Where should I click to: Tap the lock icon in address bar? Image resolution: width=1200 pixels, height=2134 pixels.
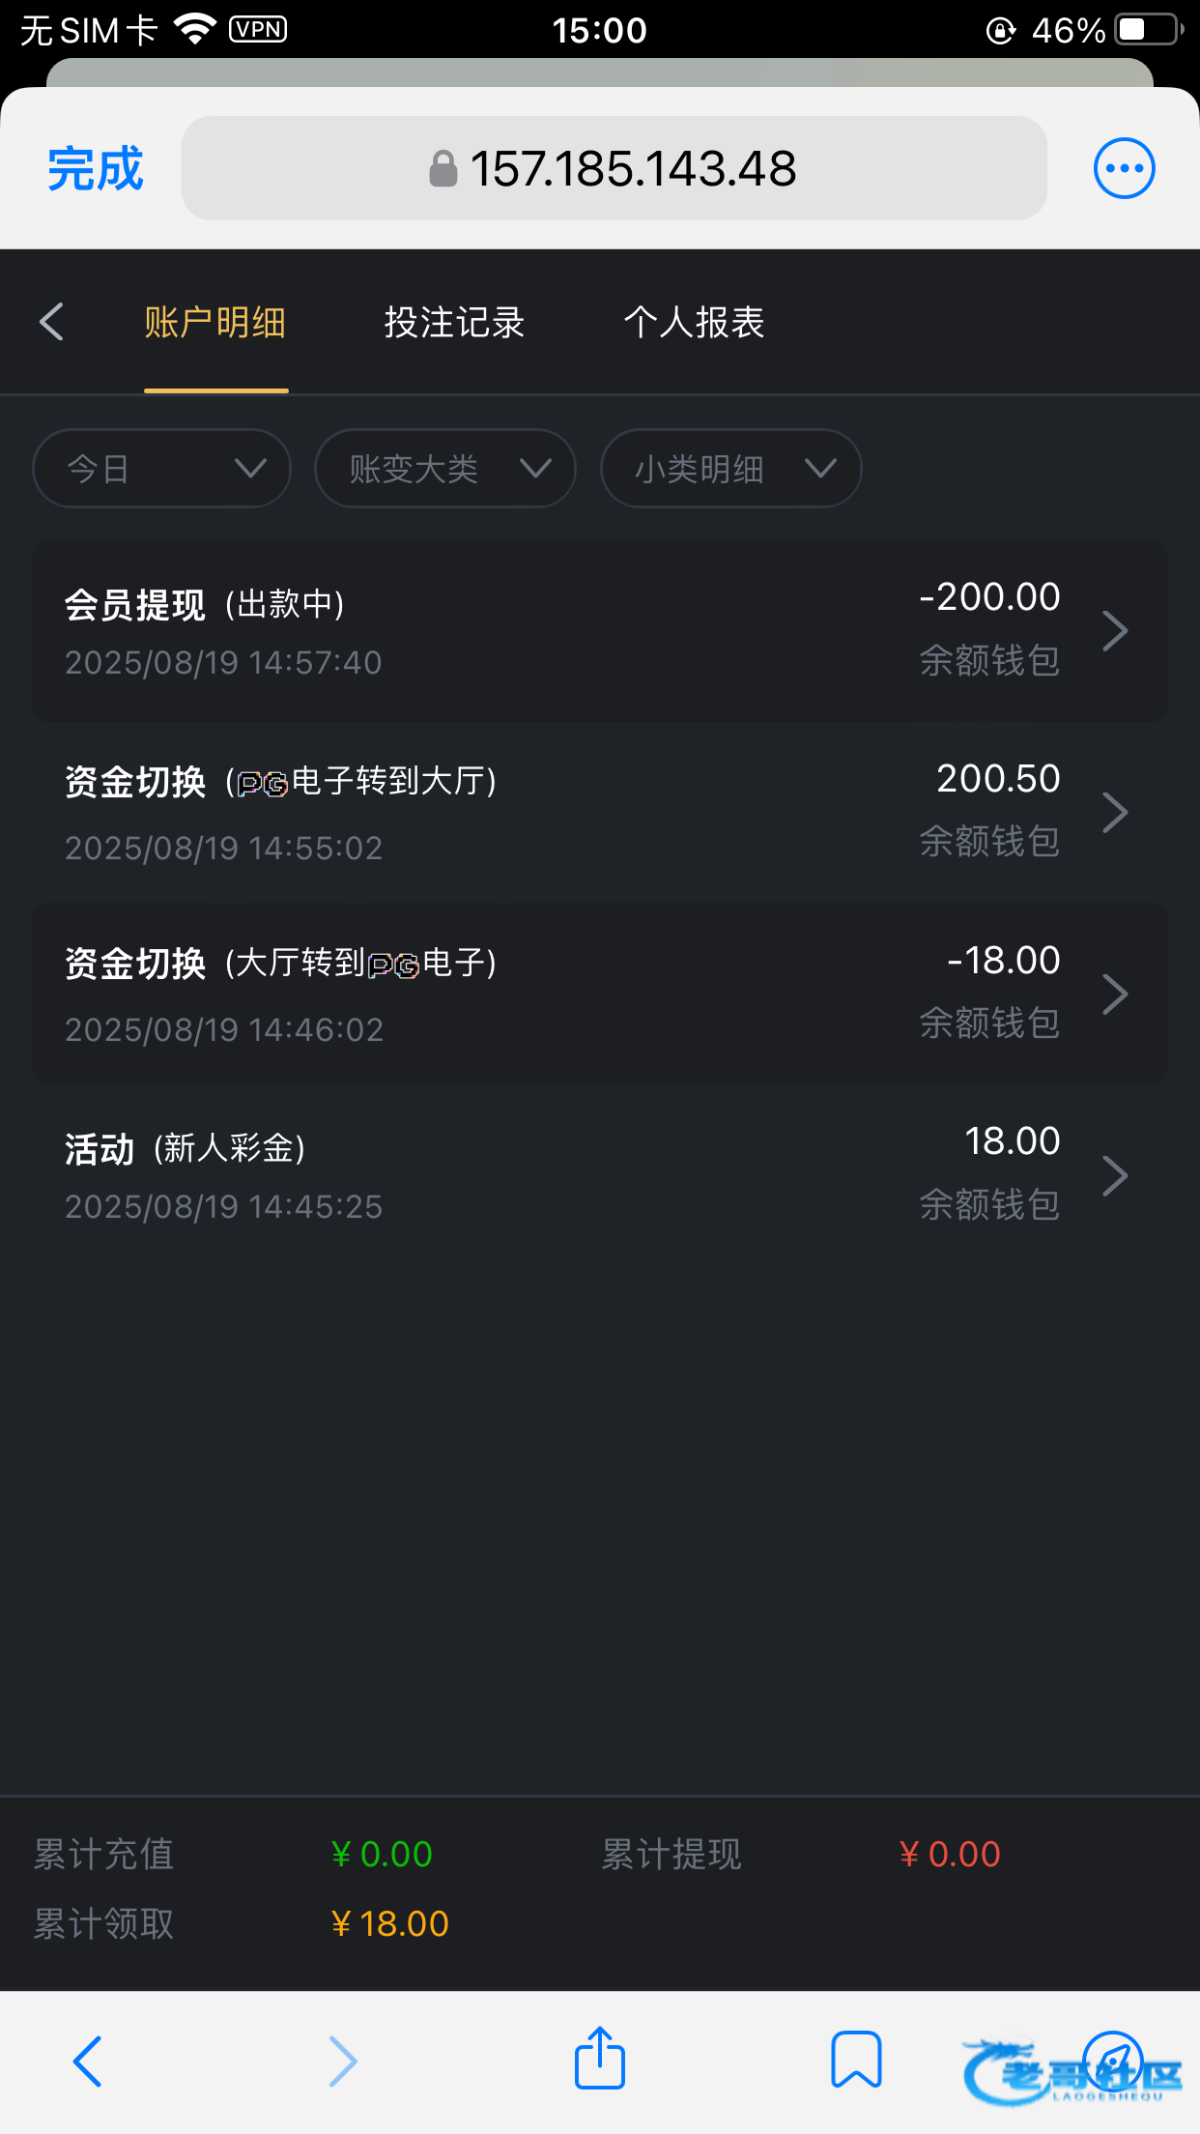pyautogui.click(x=443, y=169)
